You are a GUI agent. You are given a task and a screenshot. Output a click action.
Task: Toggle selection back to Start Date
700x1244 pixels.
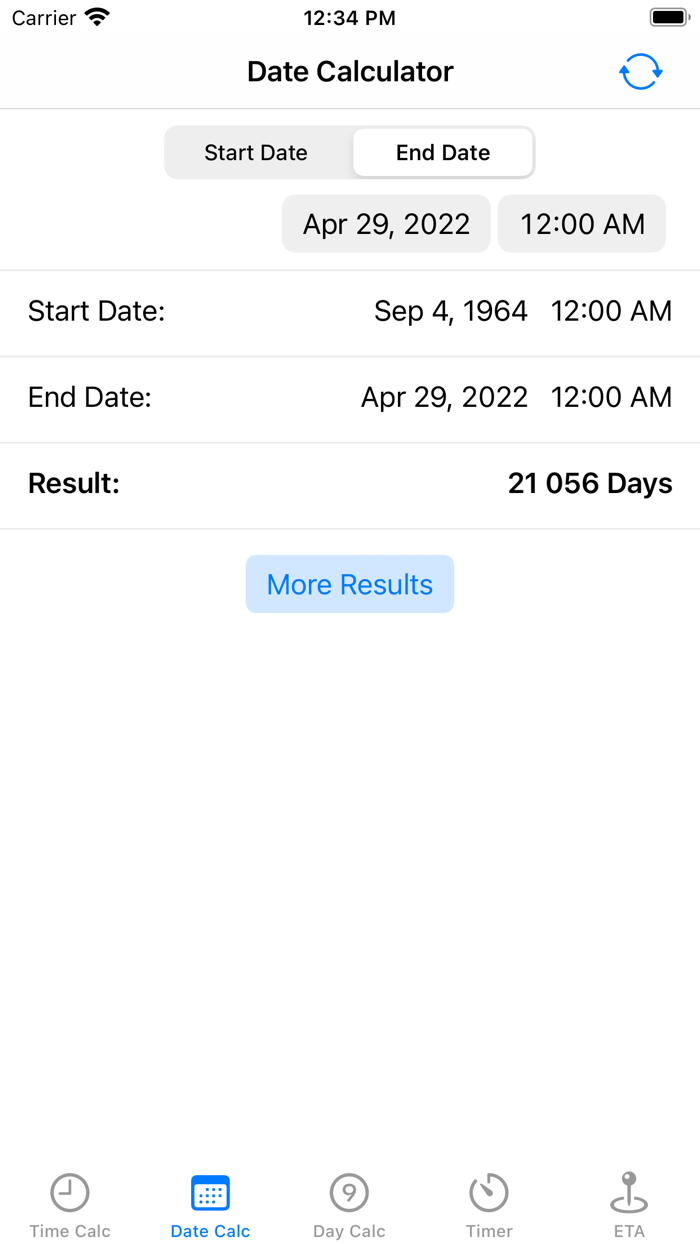pos(256,152)
